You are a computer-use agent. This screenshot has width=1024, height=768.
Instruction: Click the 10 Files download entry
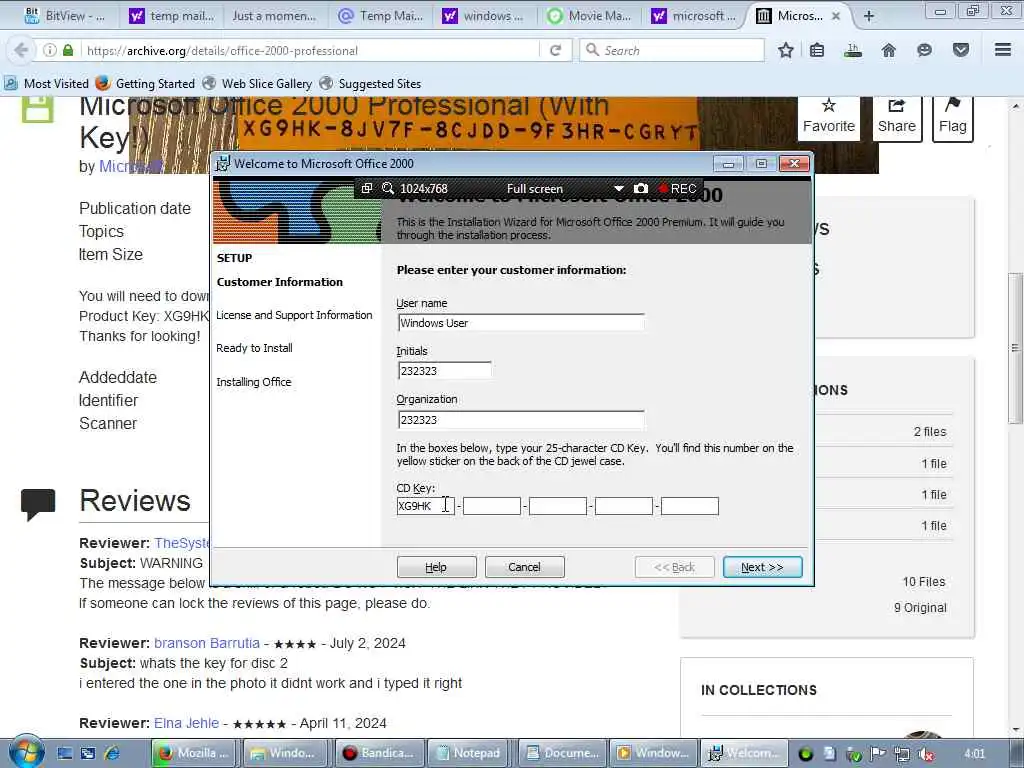point(923,582)
